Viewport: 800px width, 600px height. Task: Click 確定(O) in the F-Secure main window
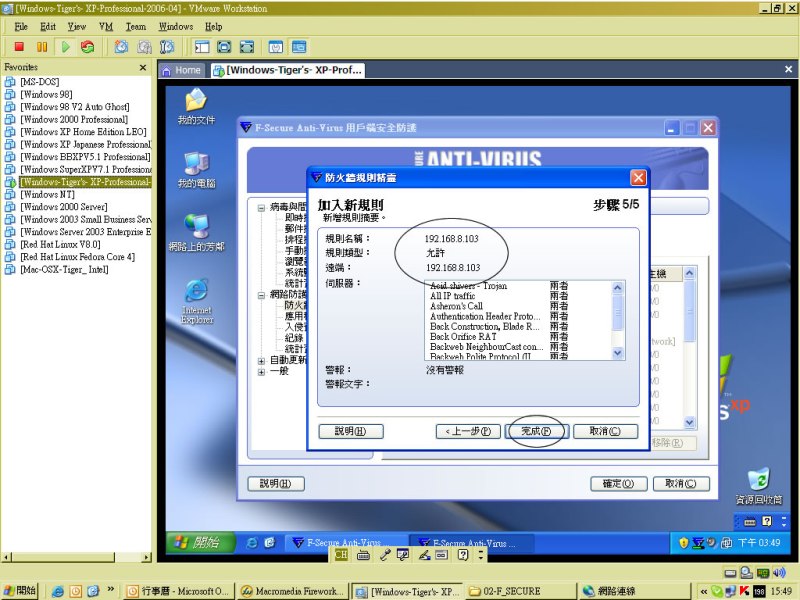(x=618, y=484)
